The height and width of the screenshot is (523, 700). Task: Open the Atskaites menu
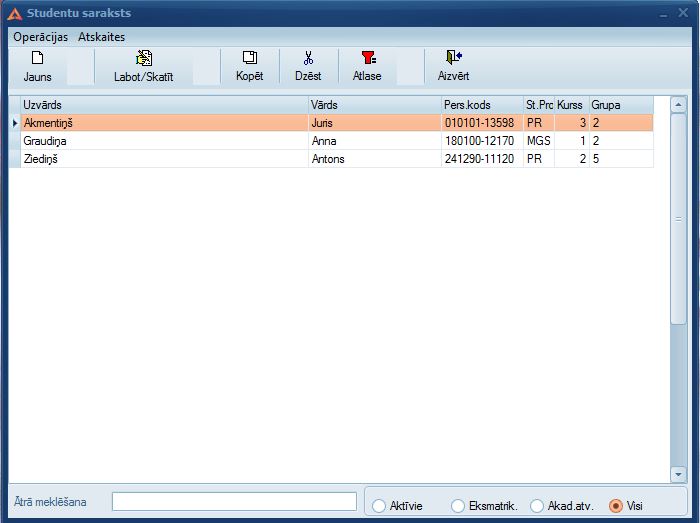[x=101, y=37]
